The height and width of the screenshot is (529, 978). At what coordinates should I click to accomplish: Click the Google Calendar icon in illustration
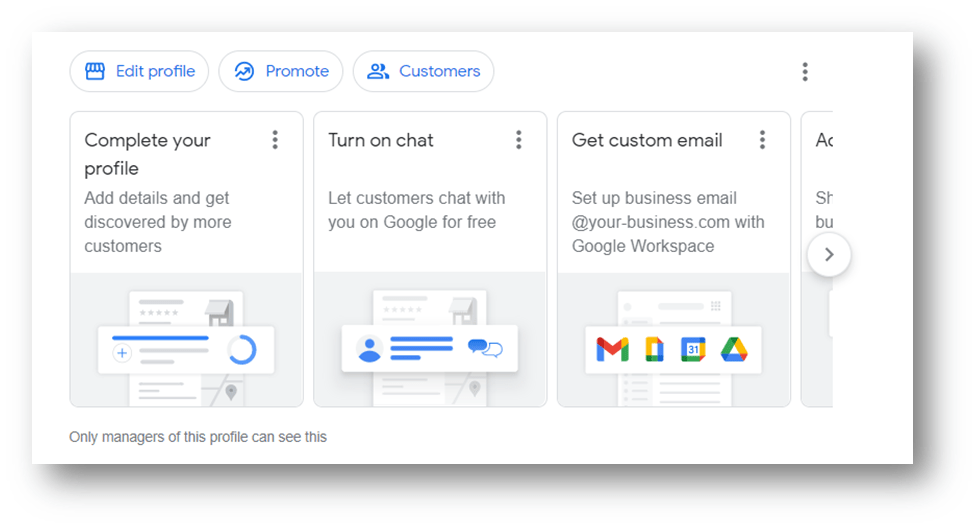(x=693, y=349)
